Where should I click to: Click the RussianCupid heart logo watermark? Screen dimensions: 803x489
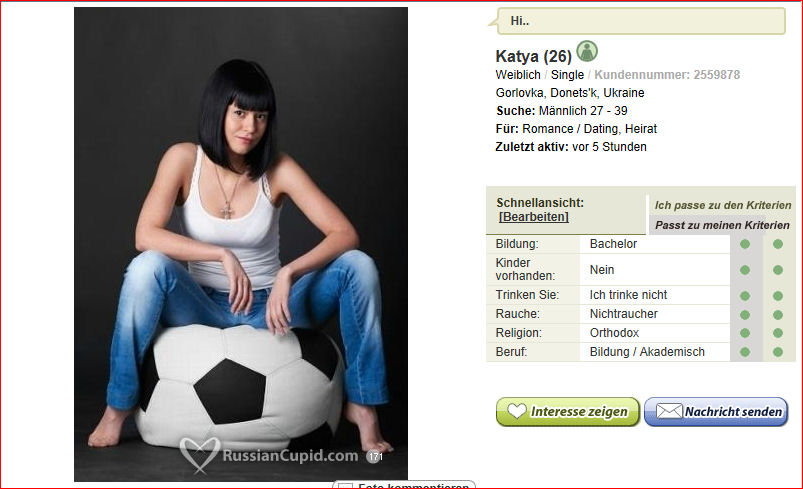click(200, 454)
